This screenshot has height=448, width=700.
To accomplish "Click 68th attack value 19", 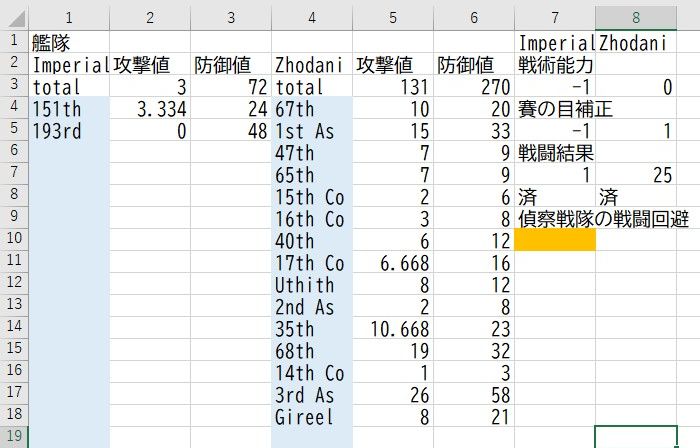I will (393, 350).
